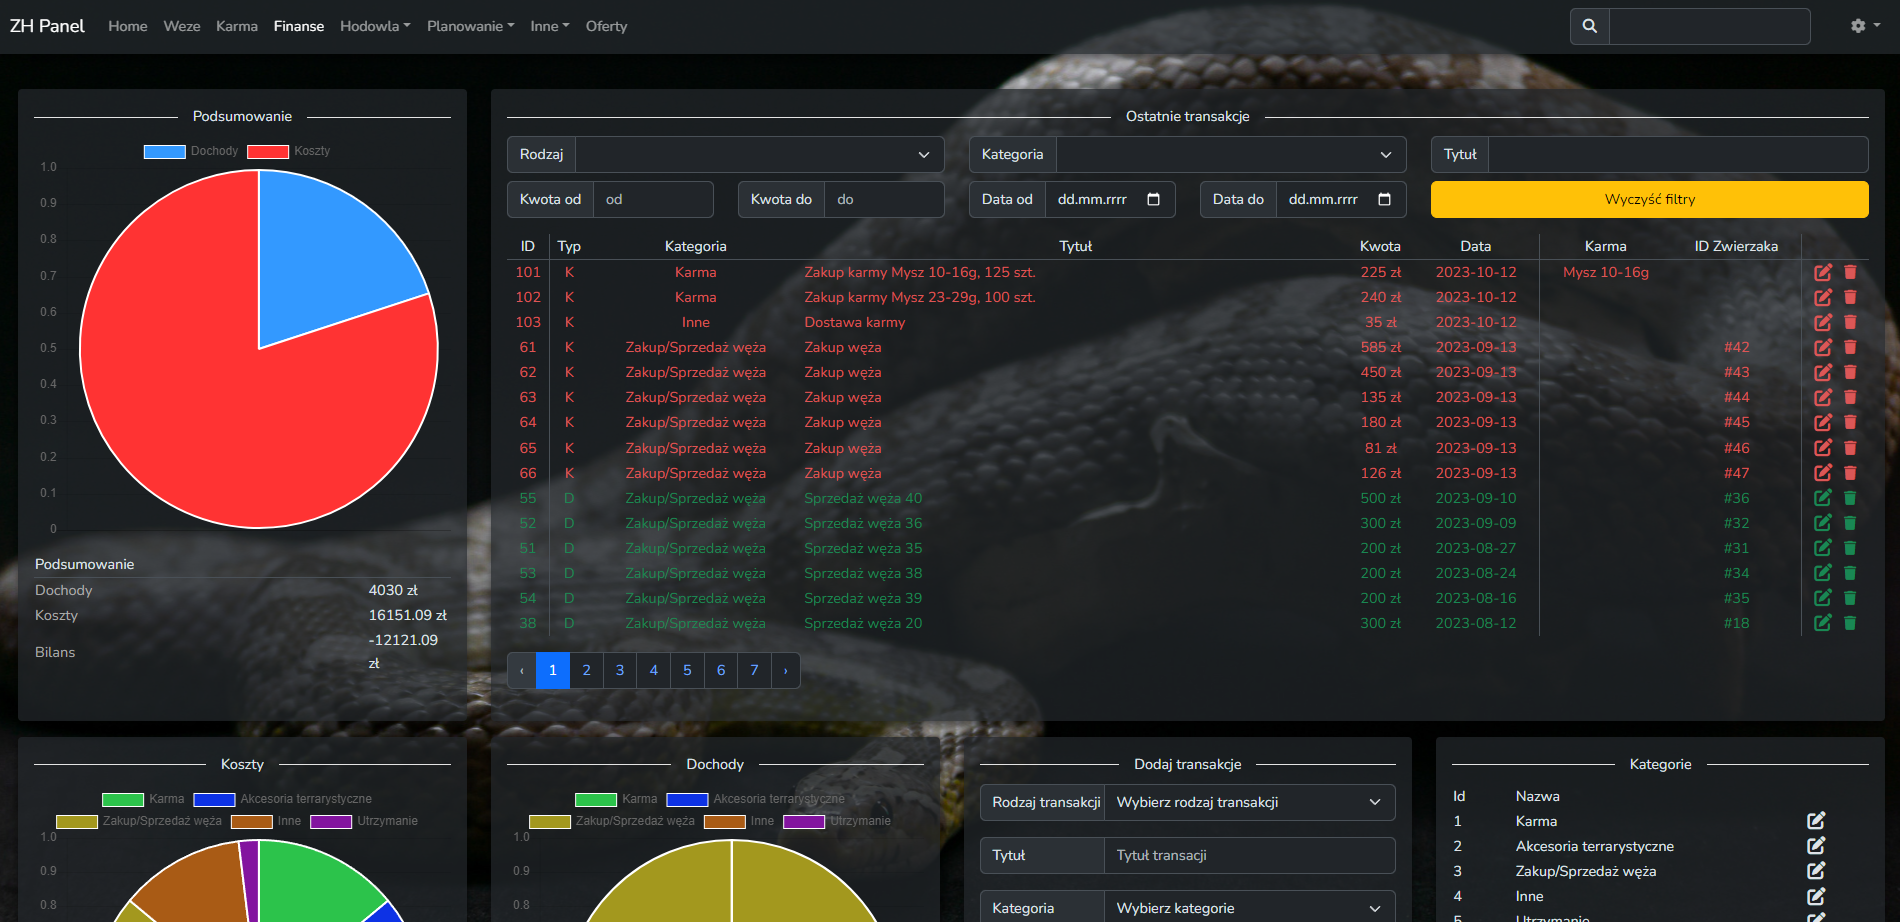Open Karma navigation item

click(237, 26)
